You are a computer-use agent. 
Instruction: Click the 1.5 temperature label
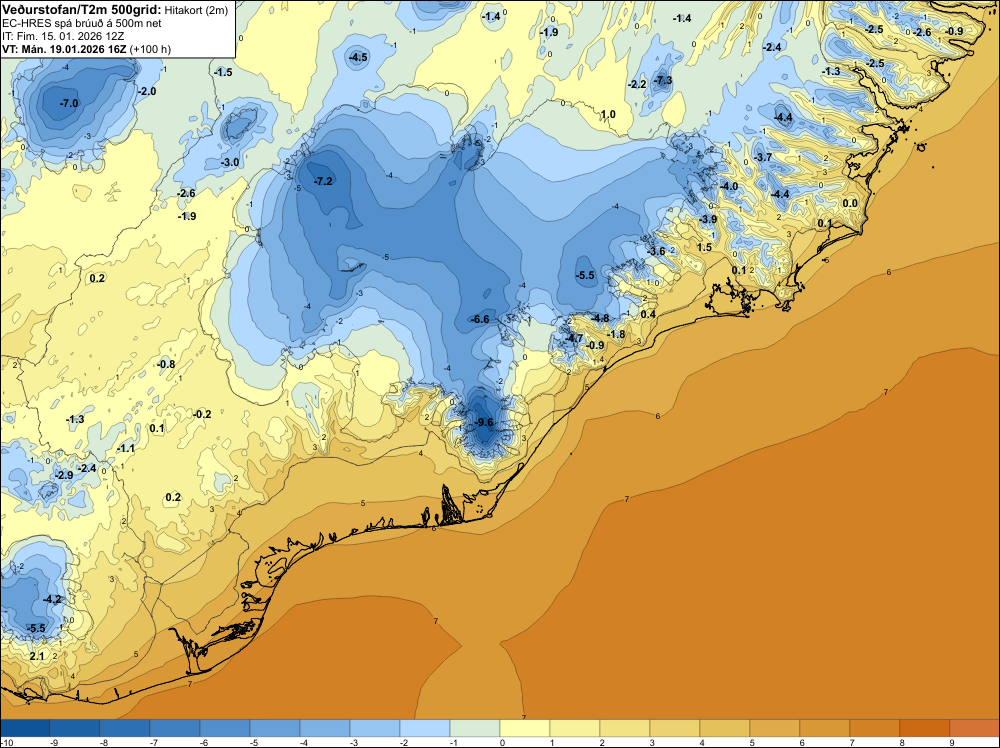point(704,247)
